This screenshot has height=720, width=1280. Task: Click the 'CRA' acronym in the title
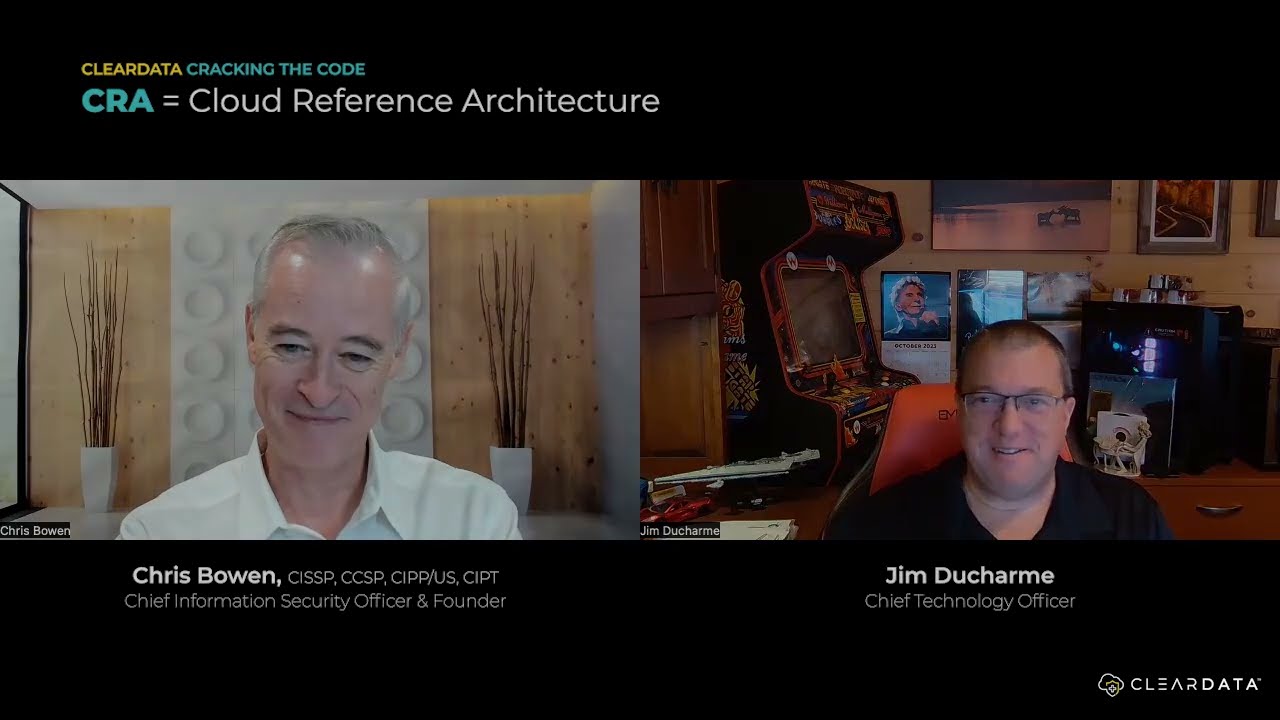pos(117,101)
